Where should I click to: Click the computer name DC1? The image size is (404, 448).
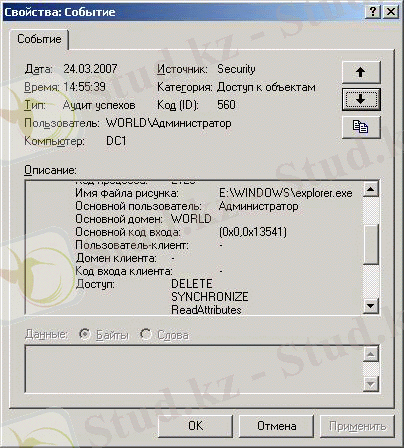[x=116, y=141]
